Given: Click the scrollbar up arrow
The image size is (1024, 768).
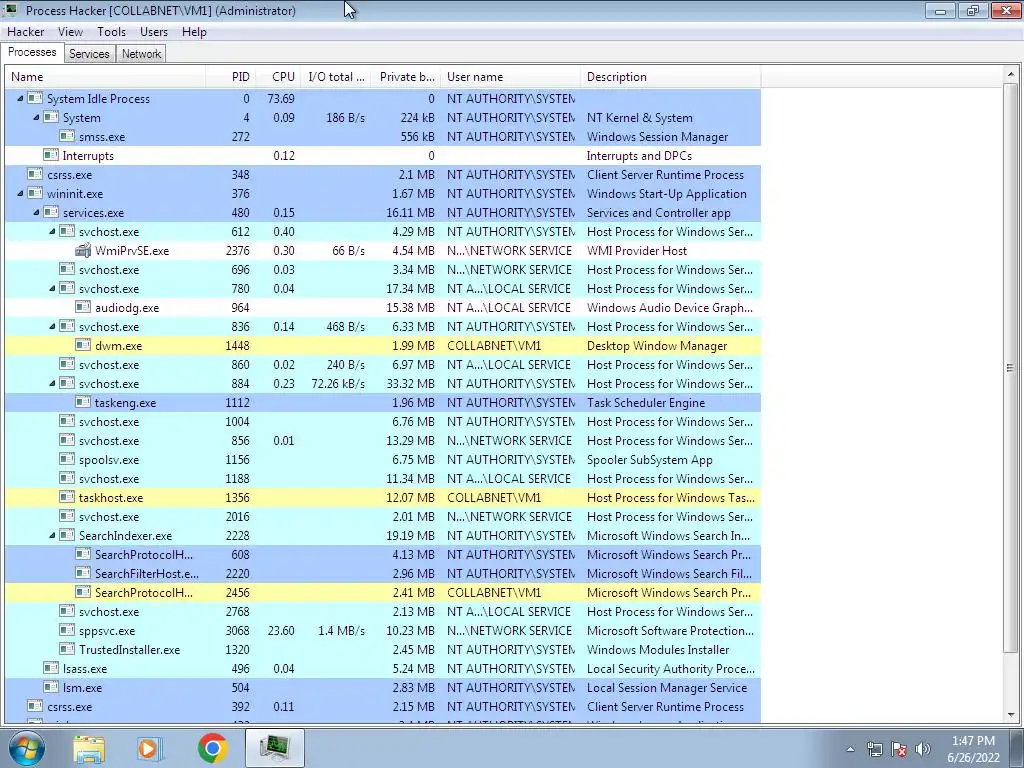Looking at the screenshot, I should tap(1010, 74).
